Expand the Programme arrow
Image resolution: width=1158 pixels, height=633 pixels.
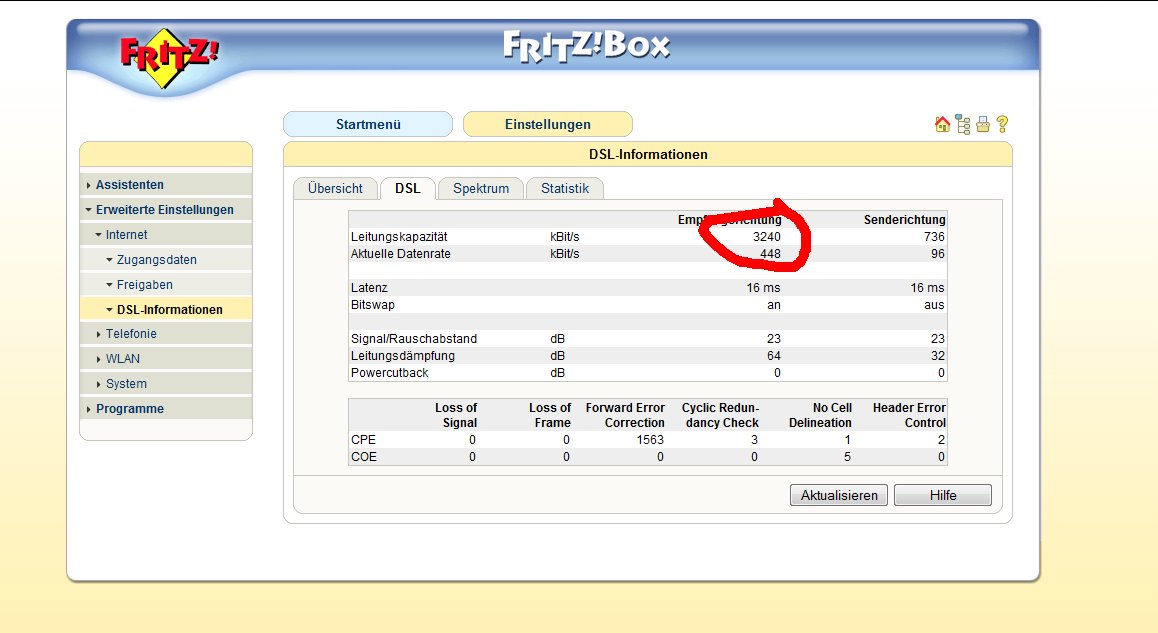point(89,409)
